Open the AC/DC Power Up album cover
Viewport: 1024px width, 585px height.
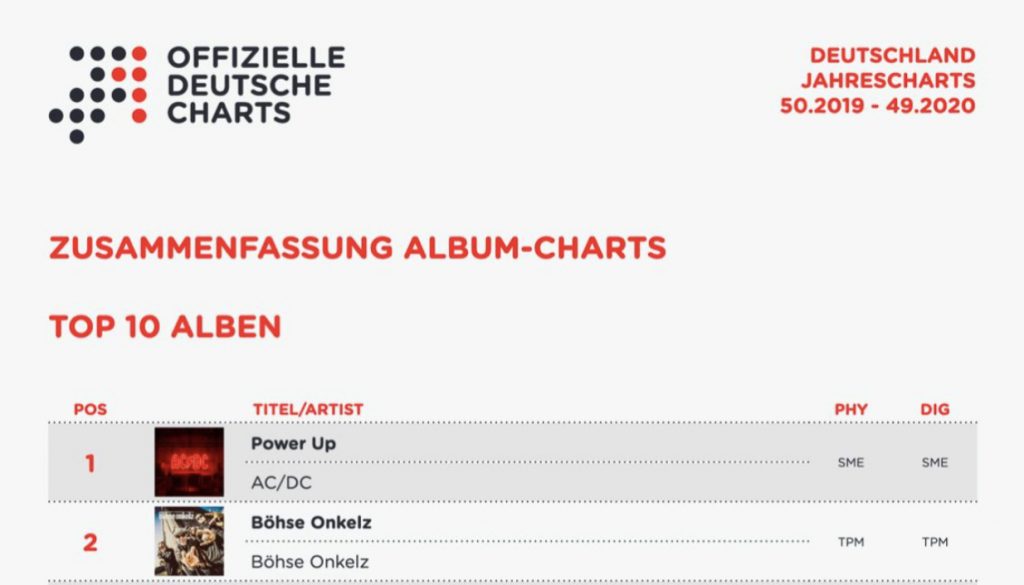189,462
